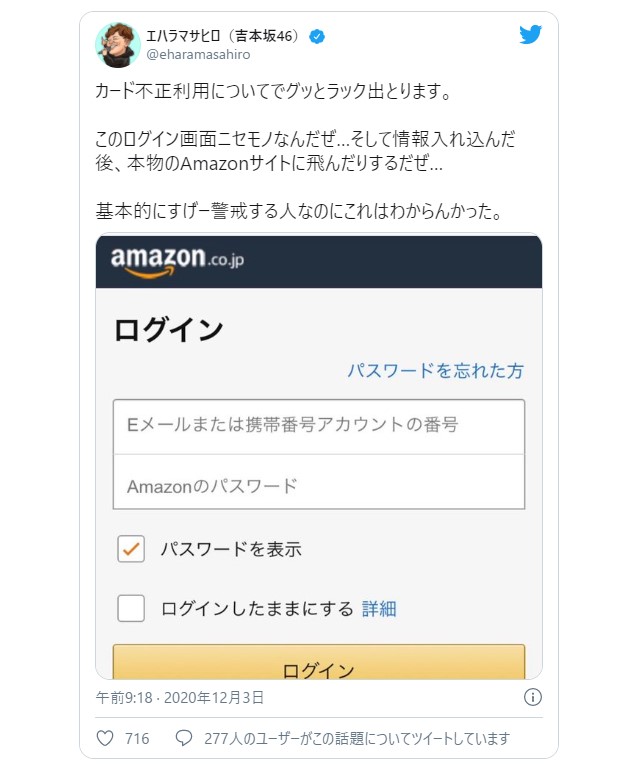Click the reply speech bubble icon
The width and height of the screenshot is (639, 767).
click(183, 739)
